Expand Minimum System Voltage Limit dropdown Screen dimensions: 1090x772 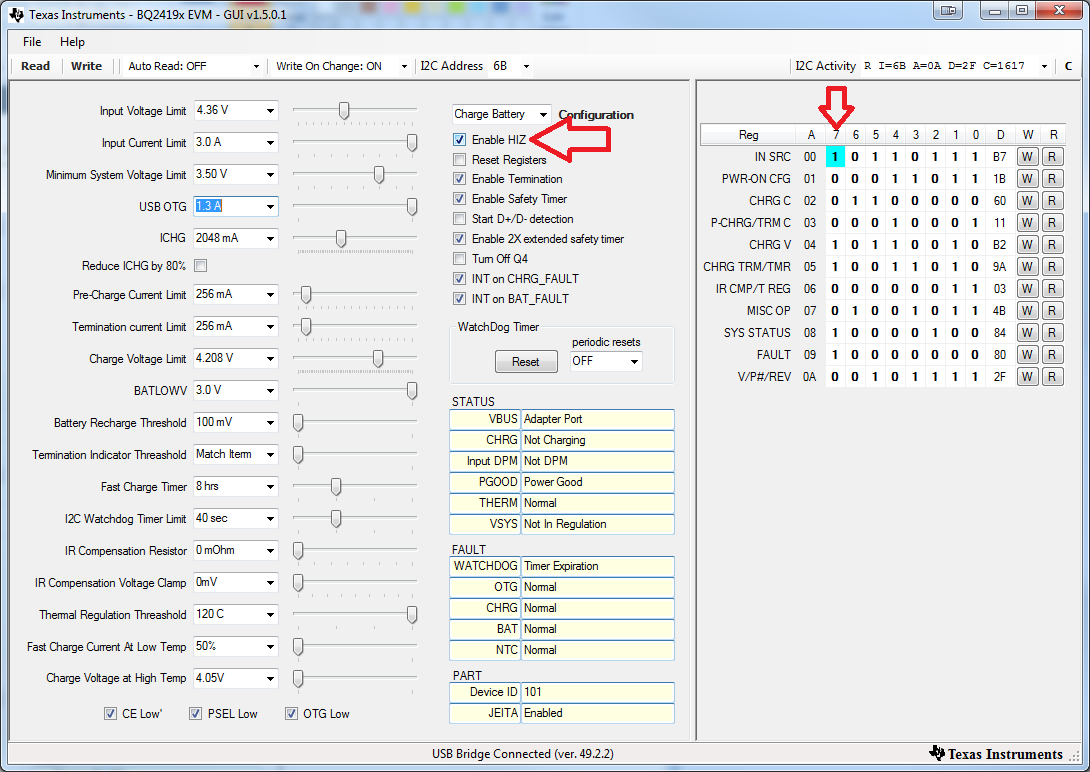pyautogui.click(x=270, y=174)
